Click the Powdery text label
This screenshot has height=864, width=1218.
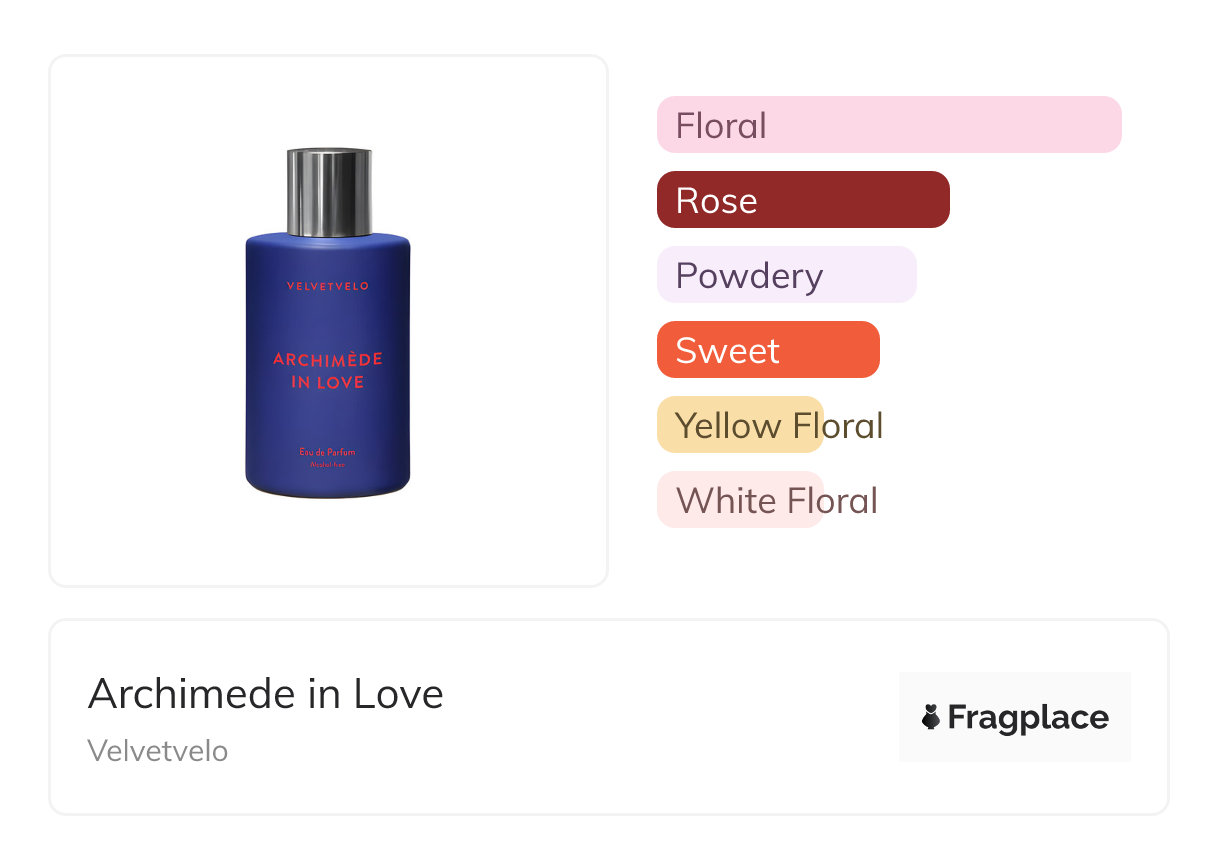(749, 276)
